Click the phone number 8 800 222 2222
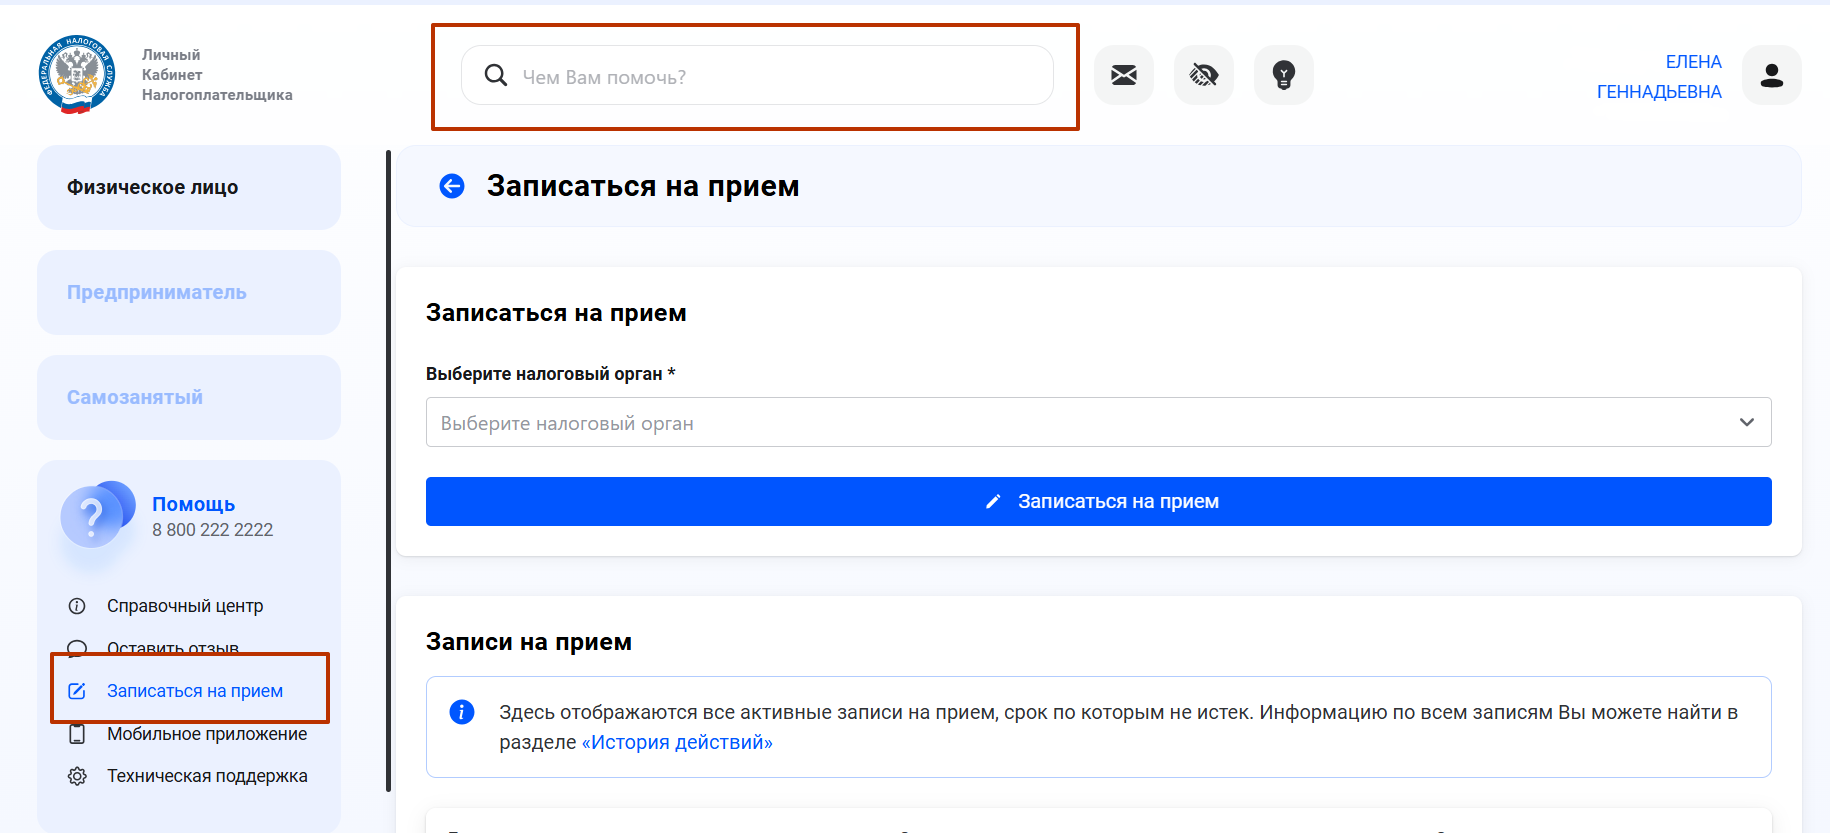The height and width of the screenshot is (833, 1830). click(x=212, y=530)
